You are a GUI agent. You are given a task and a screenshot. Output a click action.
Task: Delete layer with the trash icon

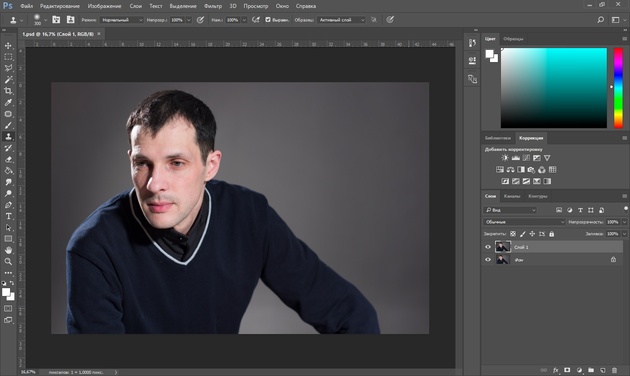tap(614, 370)
